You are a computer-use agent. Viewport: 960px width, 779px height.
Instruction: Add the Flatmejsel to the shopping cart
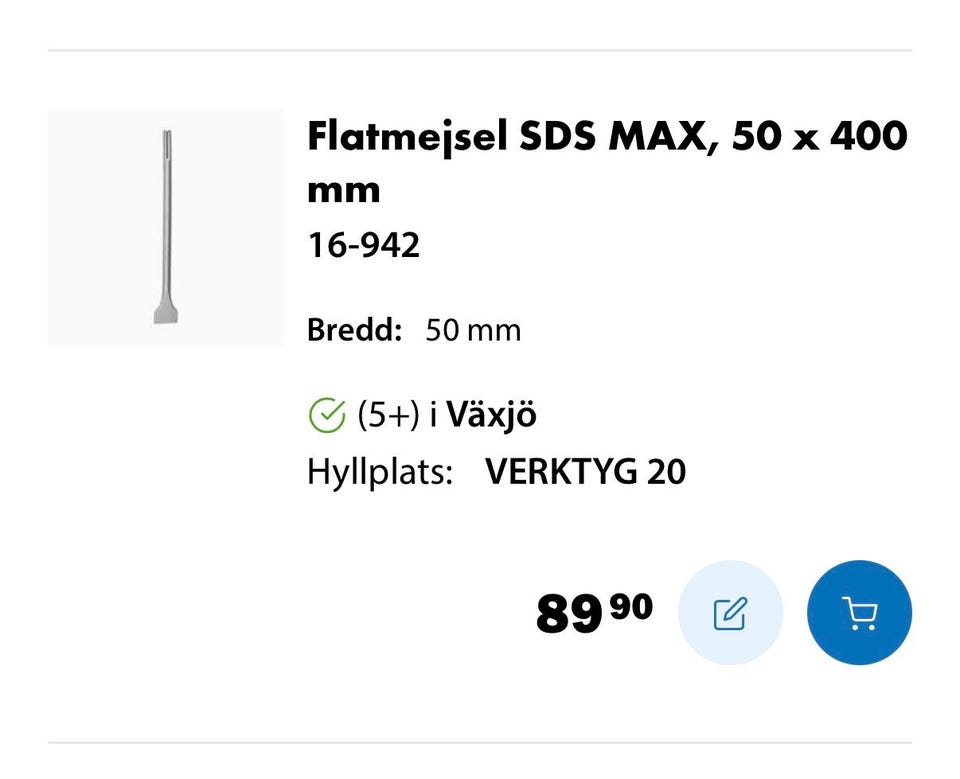[x=859, y=612]
